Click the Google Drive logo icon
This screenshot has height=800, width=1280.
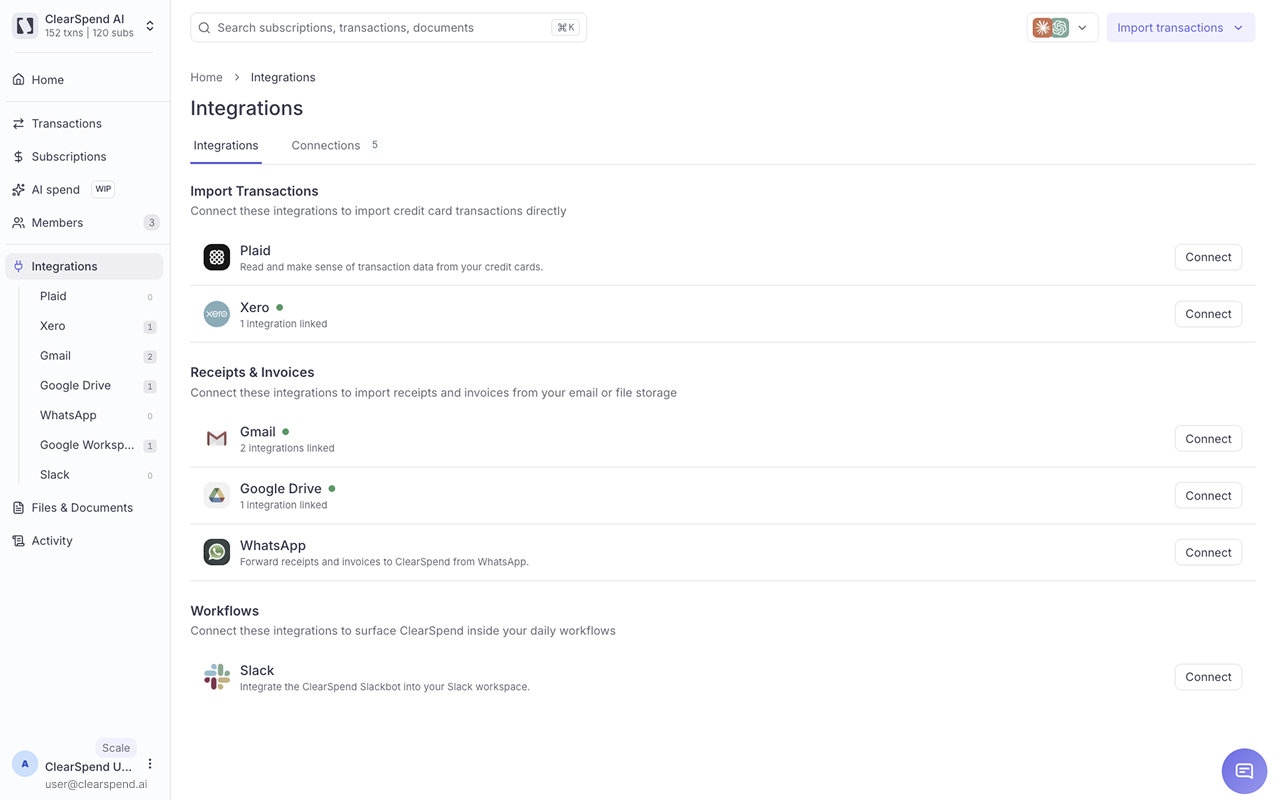point(217,495)
